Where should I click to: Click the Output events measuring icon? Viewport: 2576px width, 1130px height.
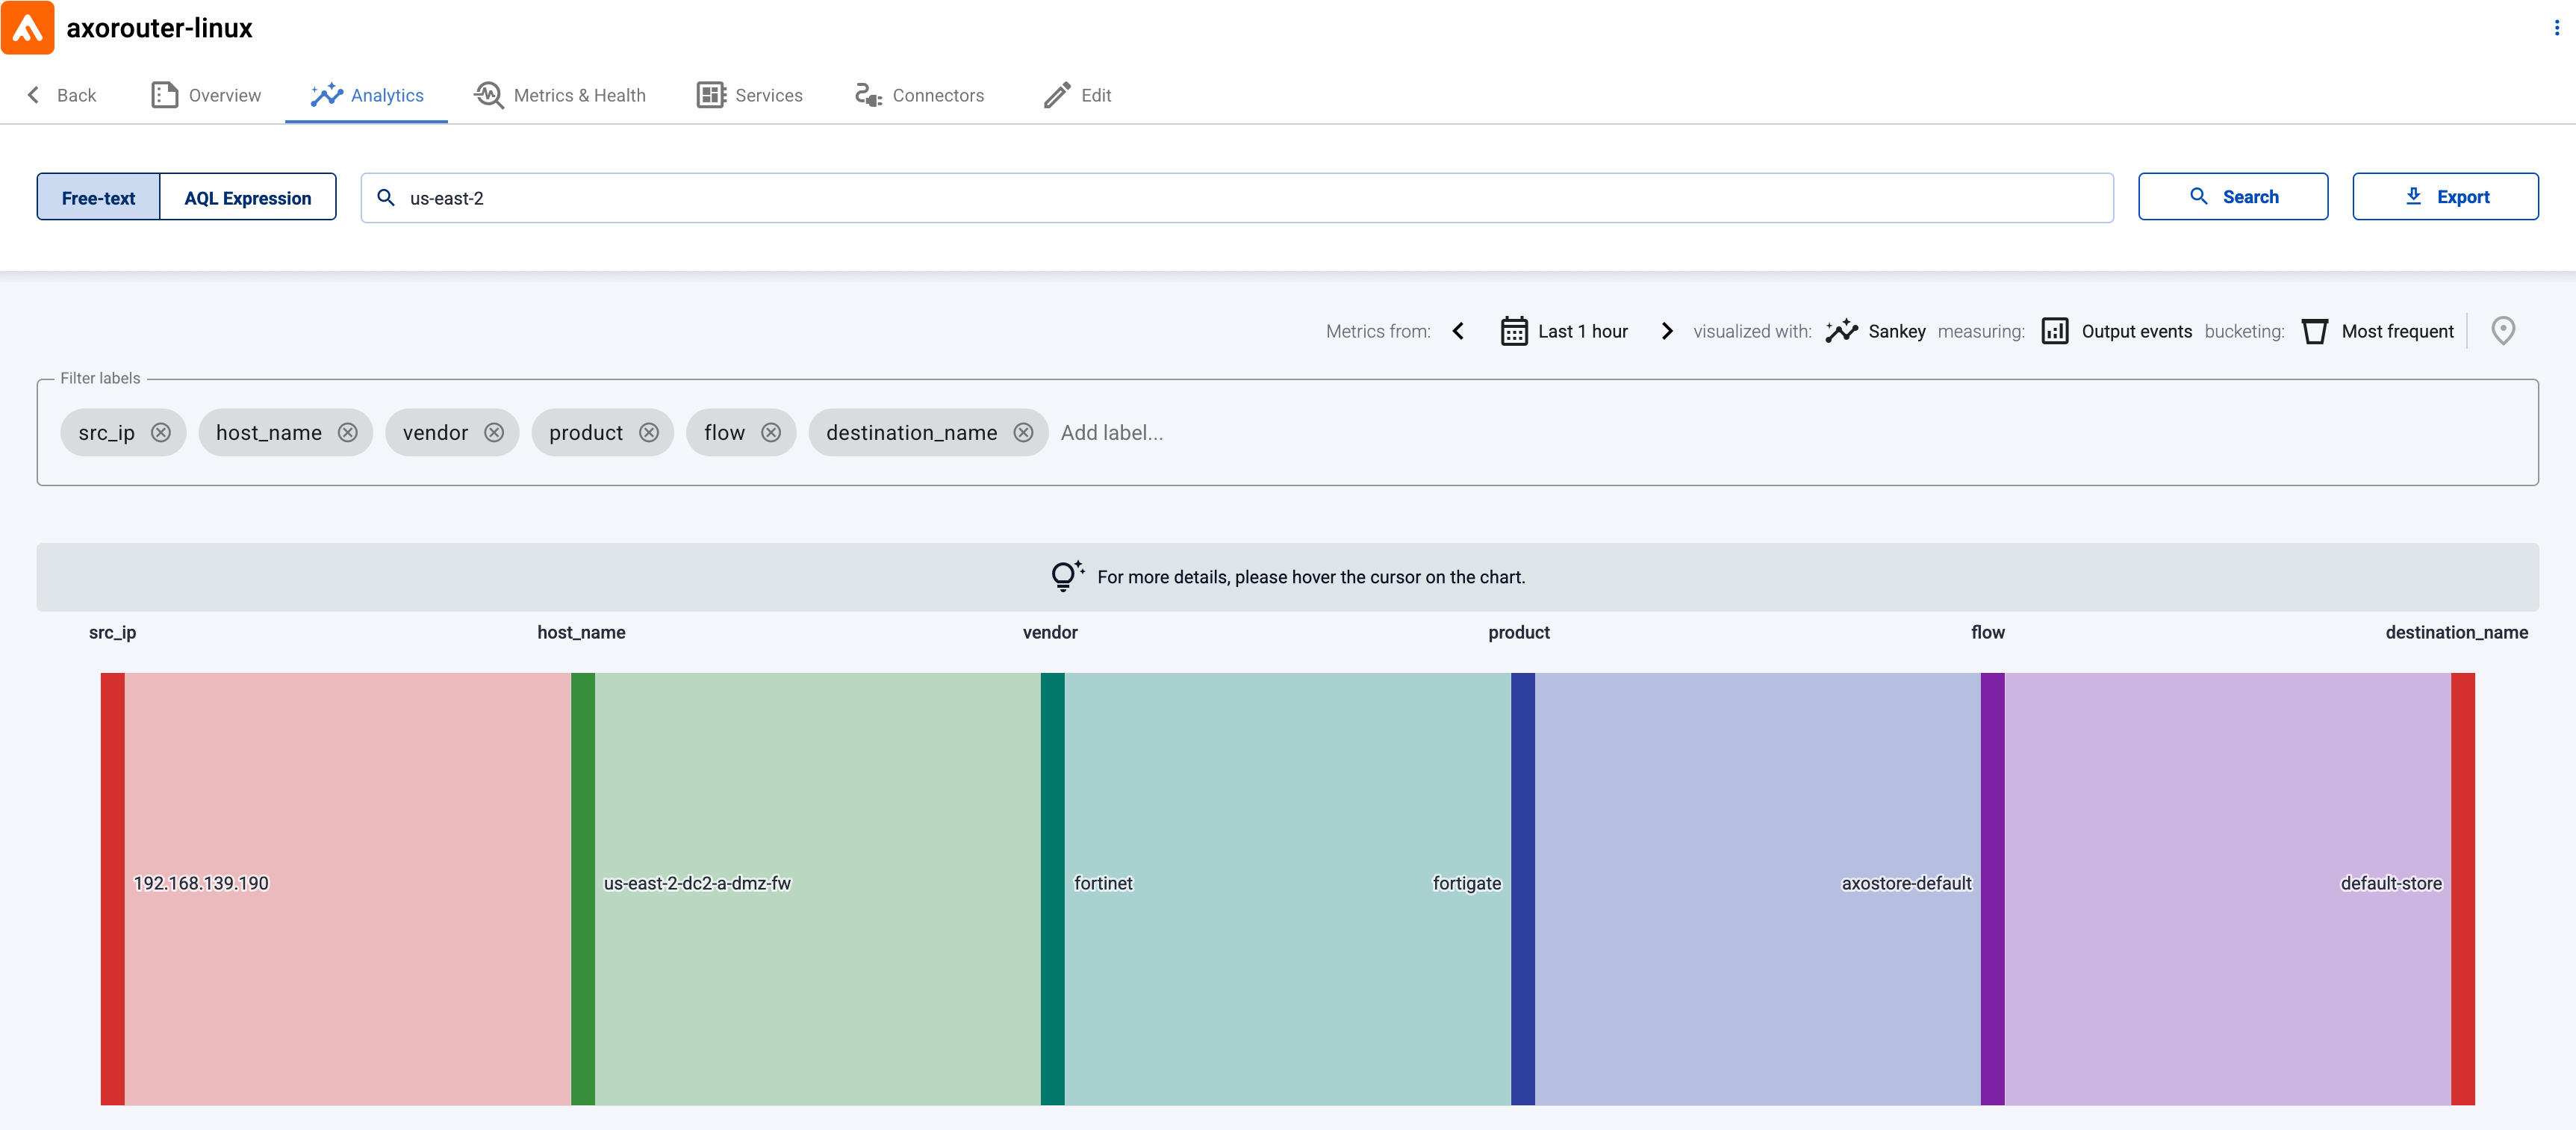point(2056,330)
